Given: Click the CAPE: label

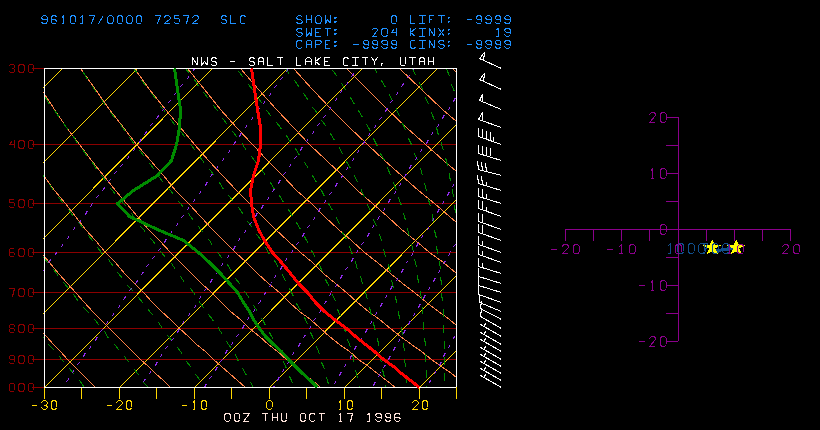Looking at the screenshot, I should pos(317,44).
